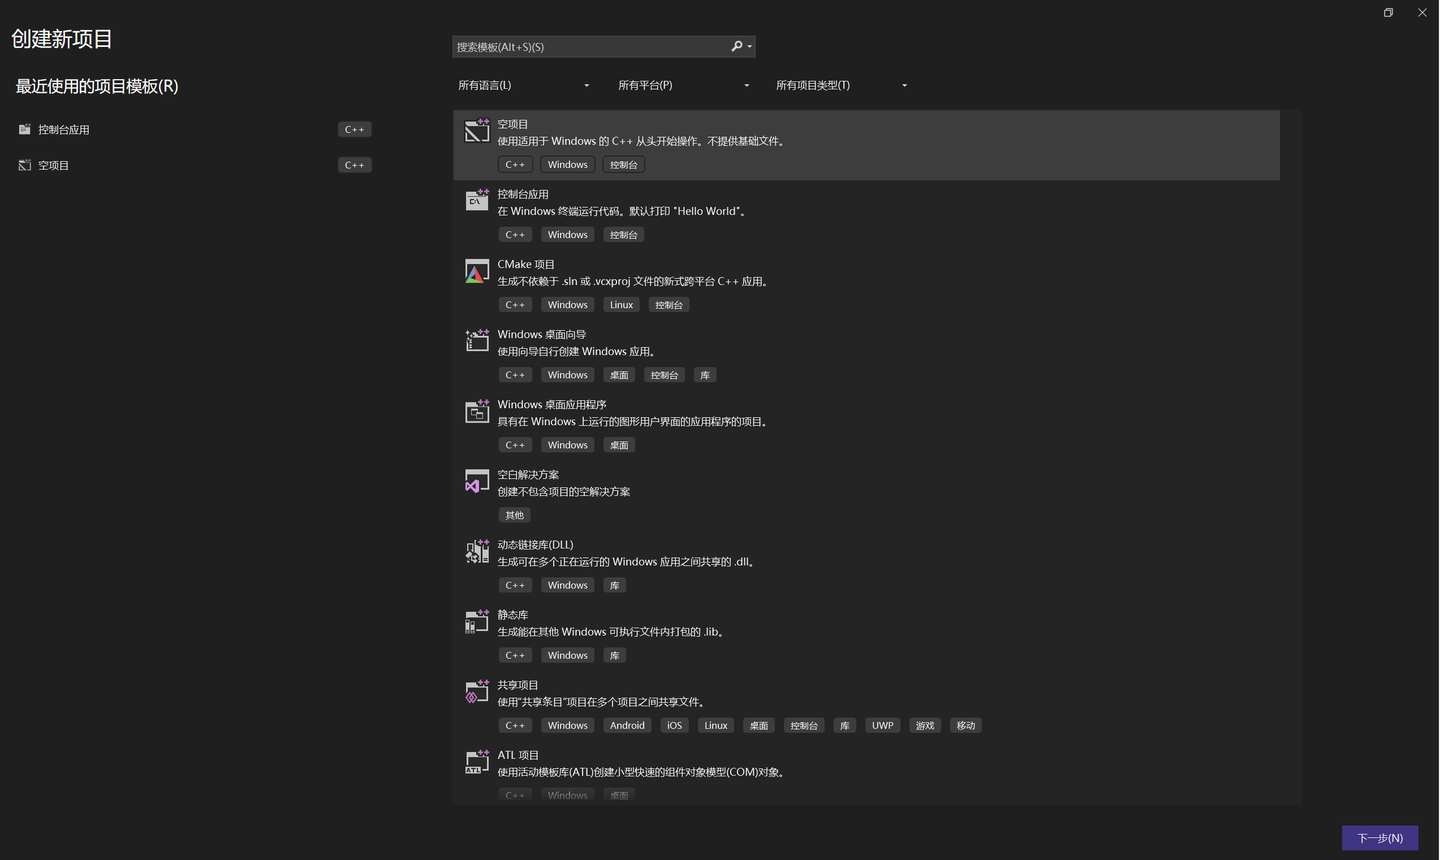Screen dimensions: 1440x860
Task: Click the Linux tag on 共享项目
Action: coord(715,725)
